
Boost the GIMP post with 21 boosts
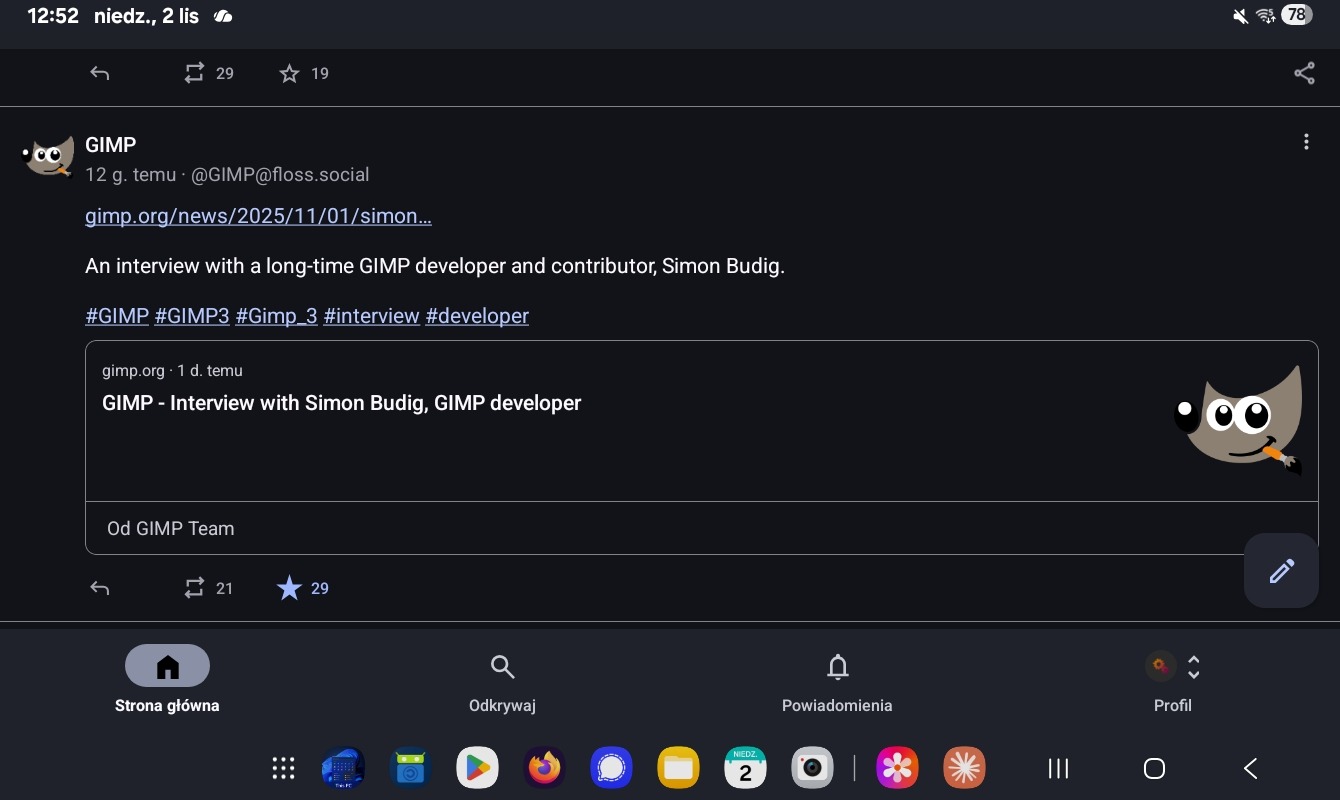tap(195, 588)
